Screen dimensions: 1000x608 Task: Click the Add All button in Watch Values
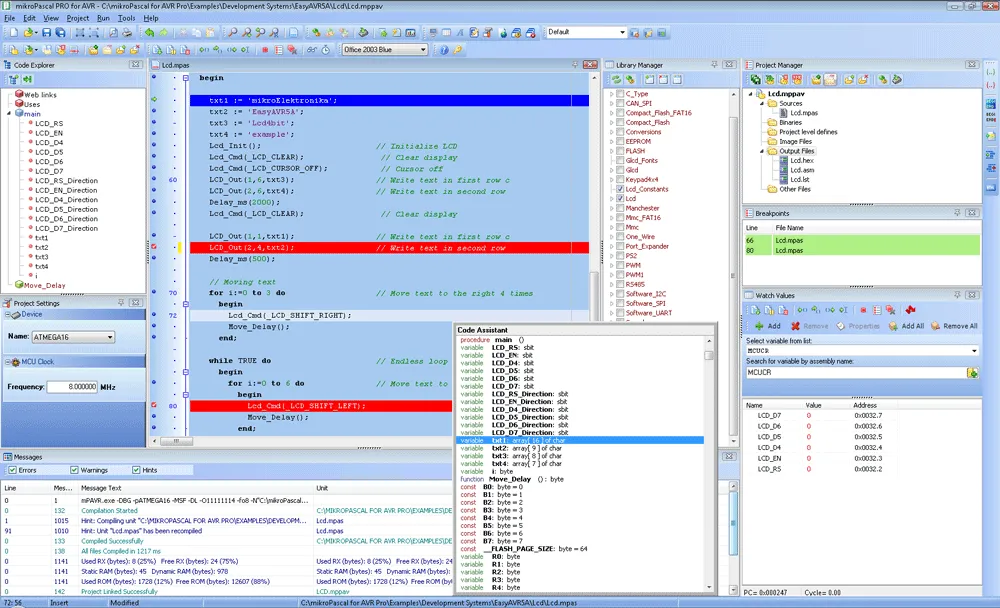pos(906,326)
